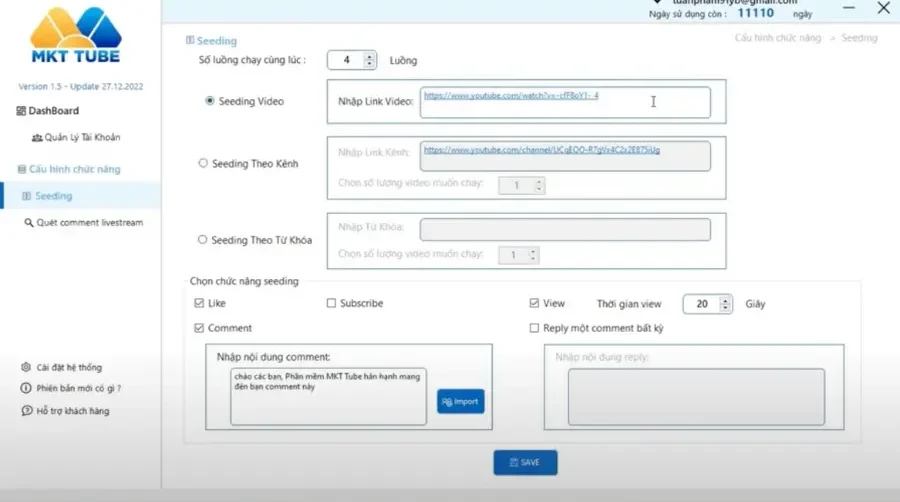Minimize the MKT Tube window
900x502 pixels.
pyautogui.click(x=849, y=7)
